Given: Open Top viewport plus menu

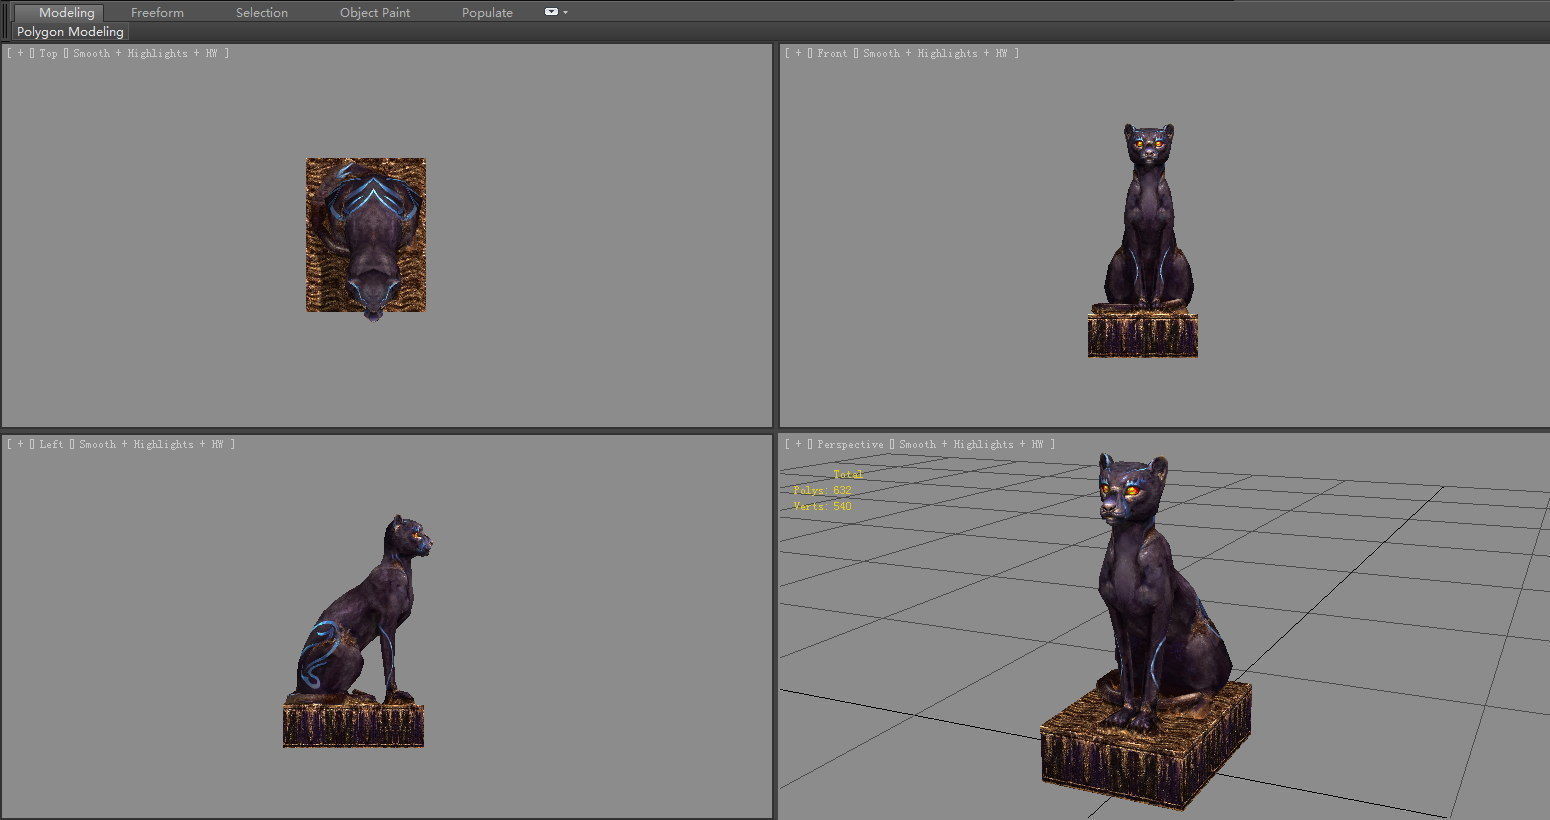Looking at the screenshot, I should tap(20, 53).
